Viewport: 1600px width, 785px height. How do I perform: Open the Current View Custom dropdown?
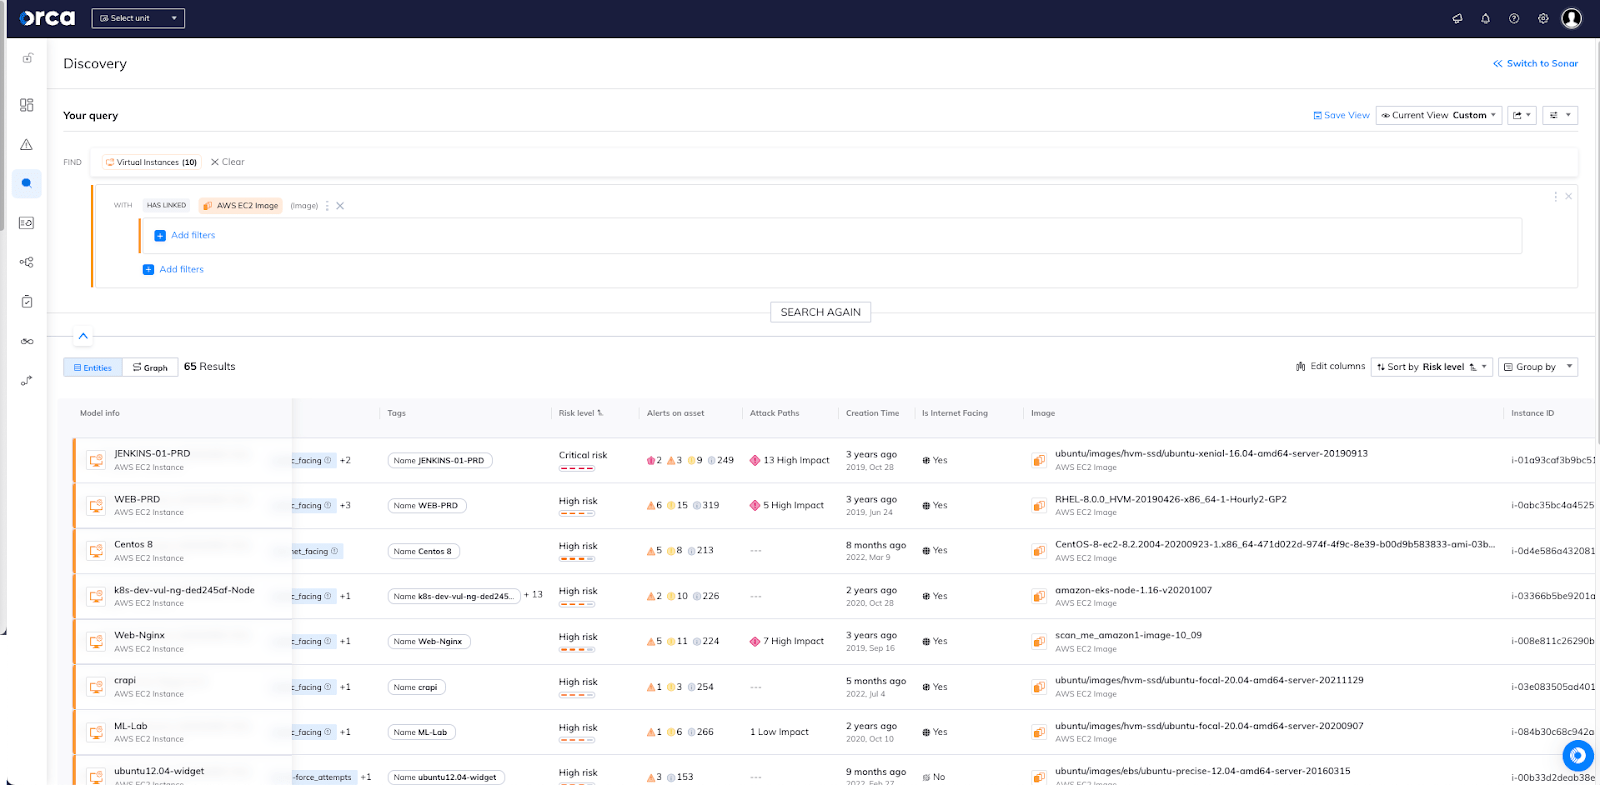pyautogui.click(x=1438, y=115)
